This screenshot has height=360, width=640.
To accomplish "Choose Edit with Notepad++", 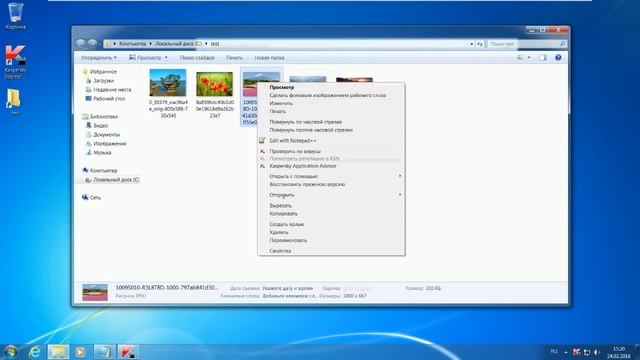I will tap(331, 140).
